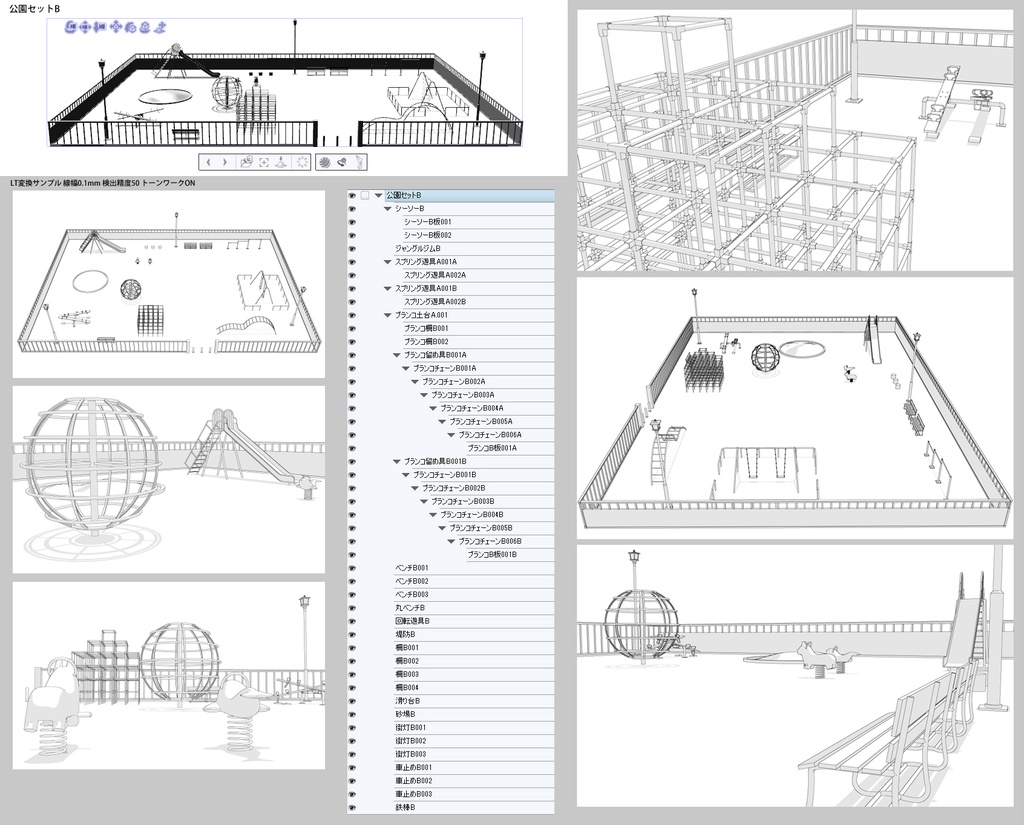Click the camera angle preset icon
Image resolution: width=1024 pixels, height=825 pixels.
[342, 162]
